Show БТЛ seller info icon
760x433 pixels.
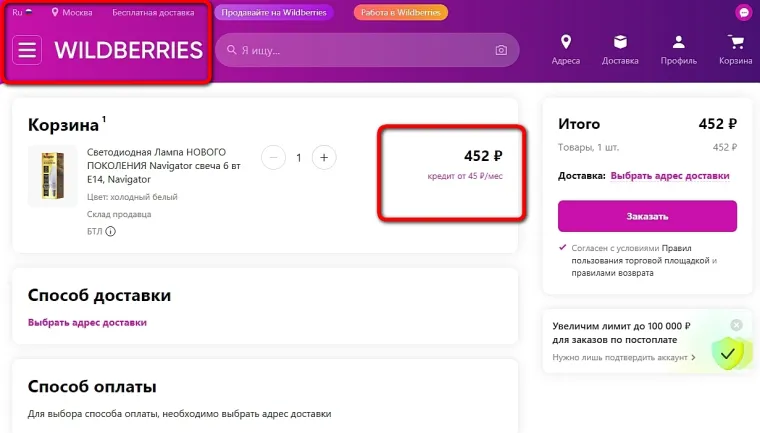pos(110,232)
